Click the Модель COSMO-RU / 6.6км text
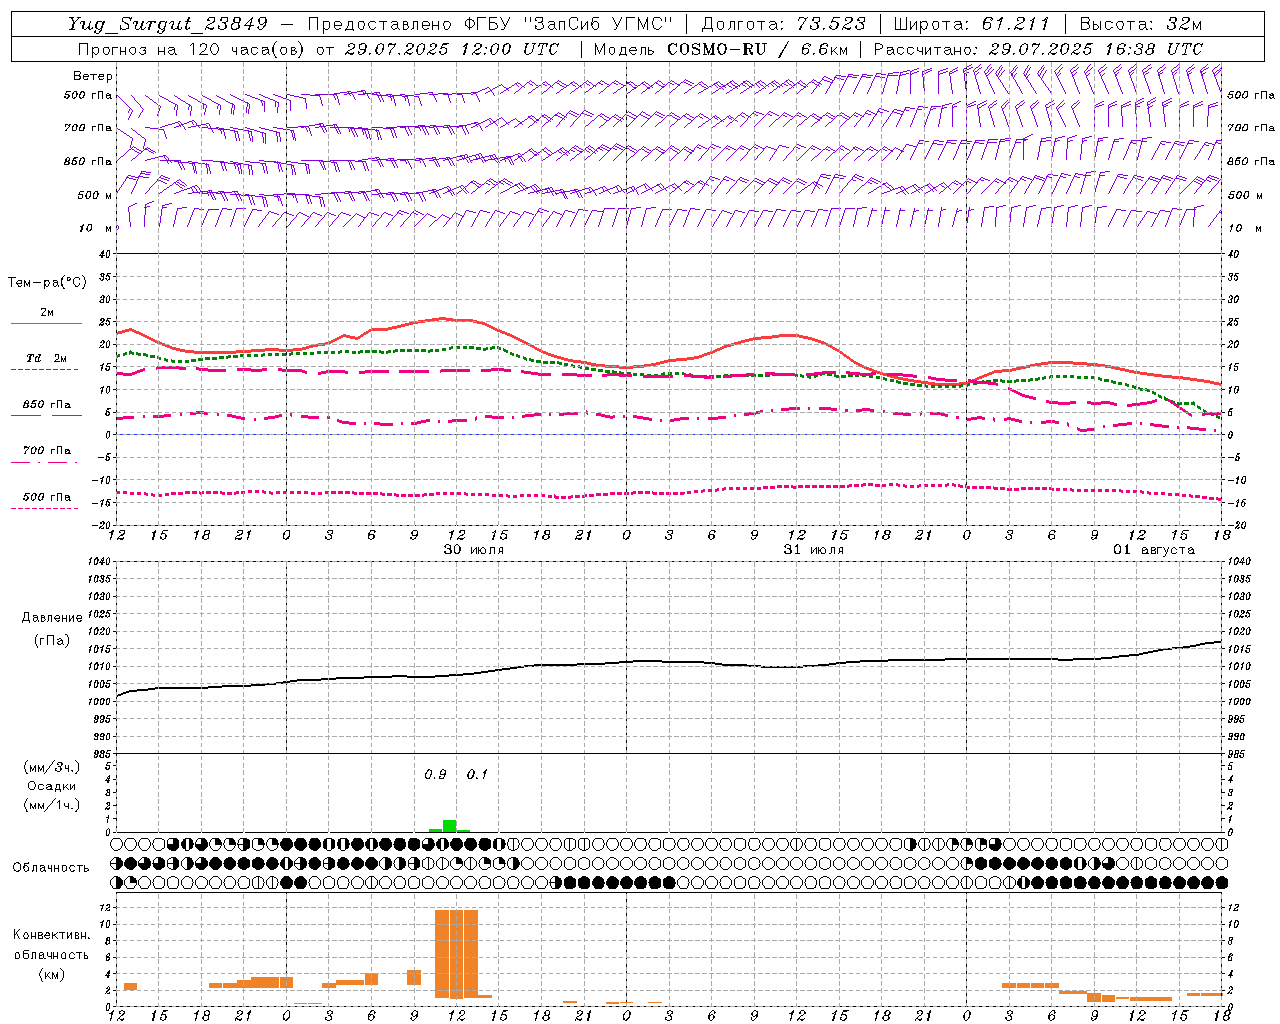Image resolution: width=1280 pixels, height=1024 pixels. coord(721,49)
